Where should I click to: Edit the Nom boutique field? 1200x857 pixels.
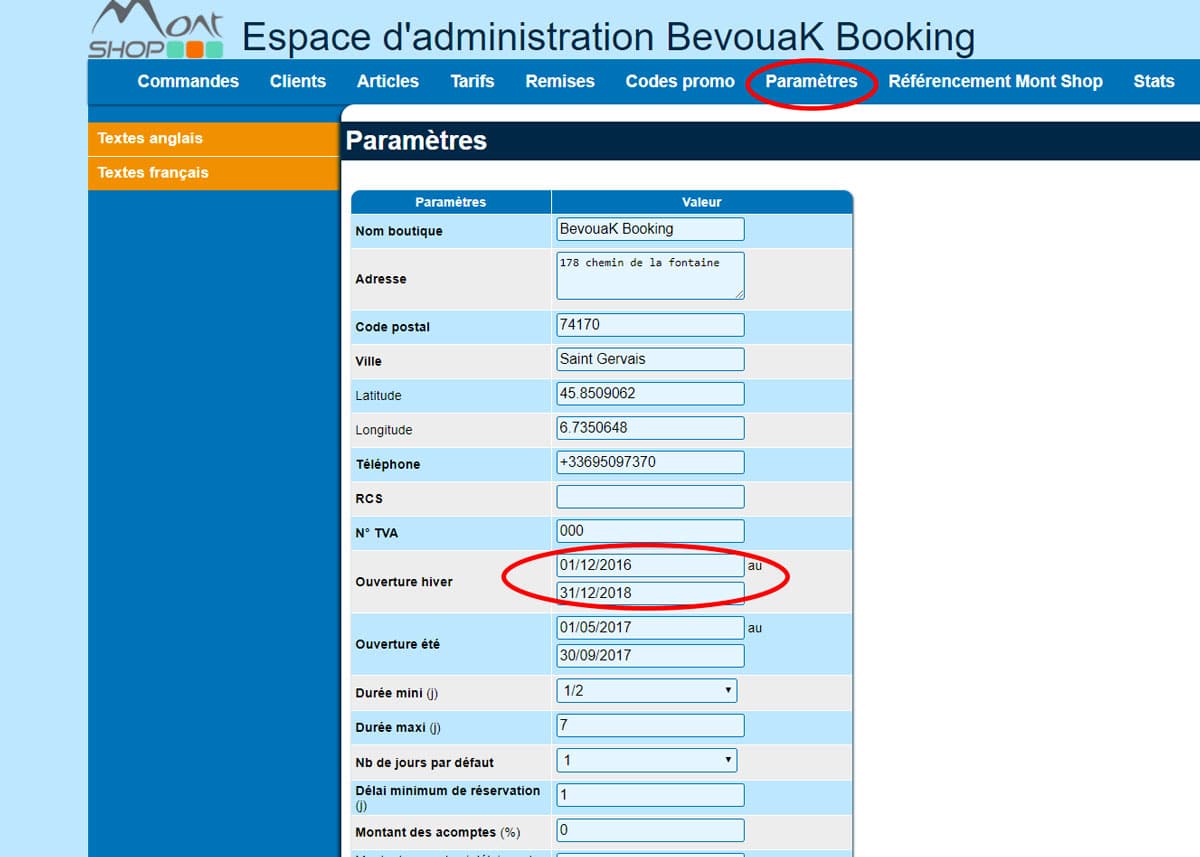(x=650, y=229)
